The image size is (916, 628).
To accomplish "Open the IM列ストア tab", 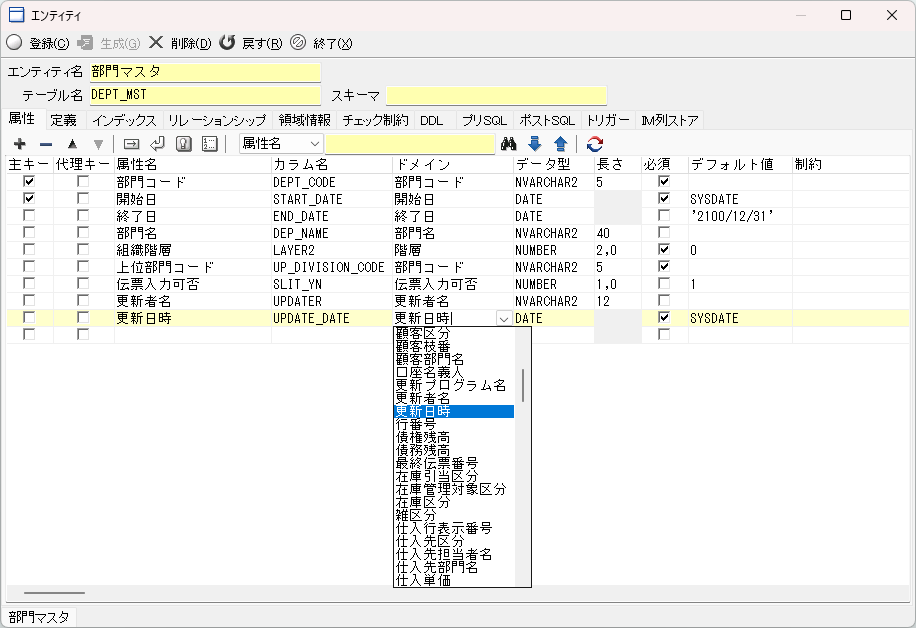I will pos(669,120).
